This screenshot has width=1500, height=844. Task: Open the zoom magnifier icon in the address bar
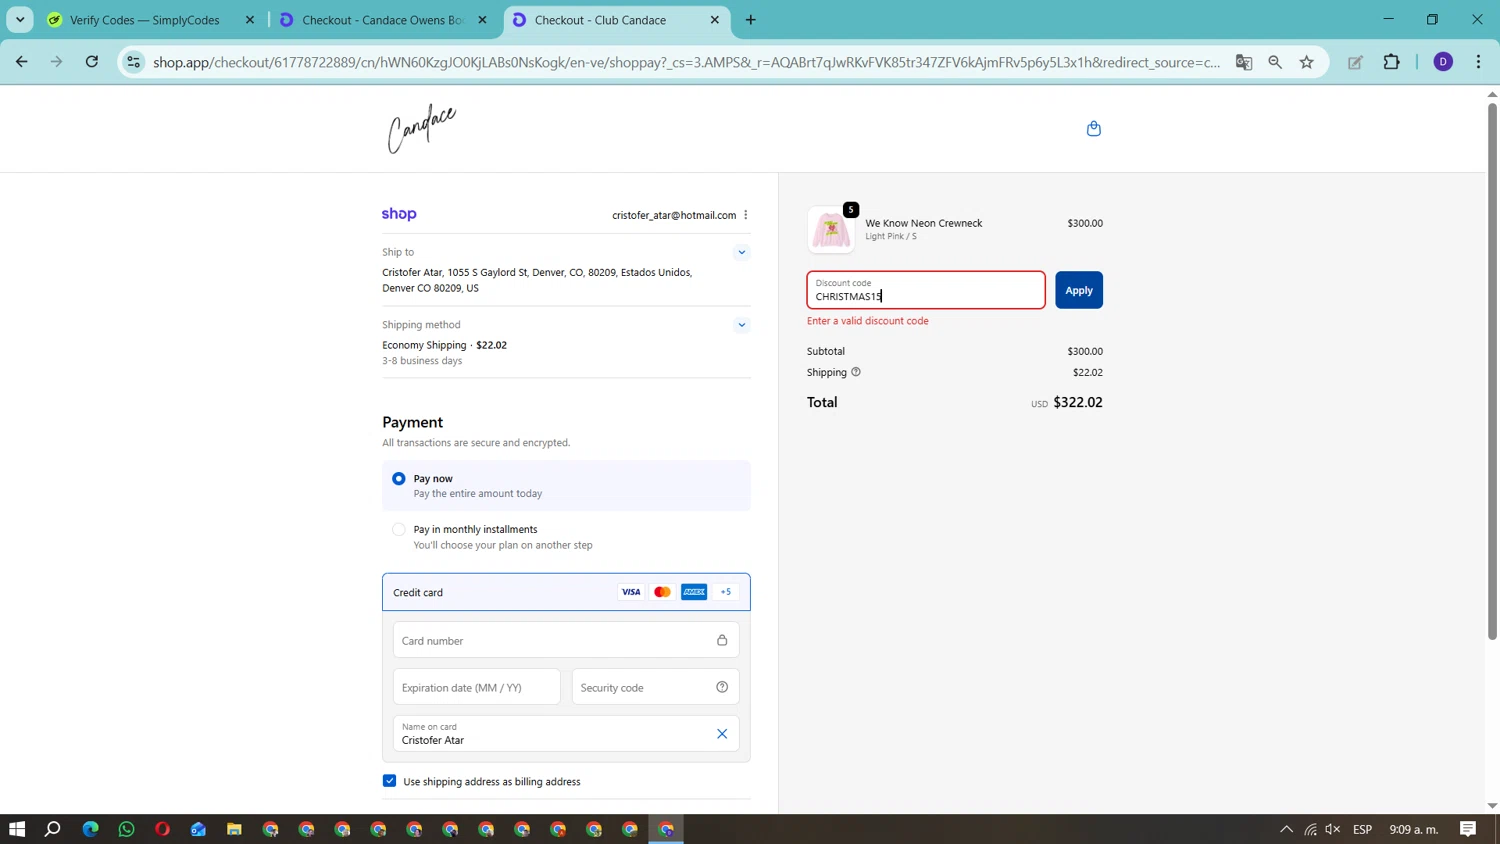(x=1275, y=62)
